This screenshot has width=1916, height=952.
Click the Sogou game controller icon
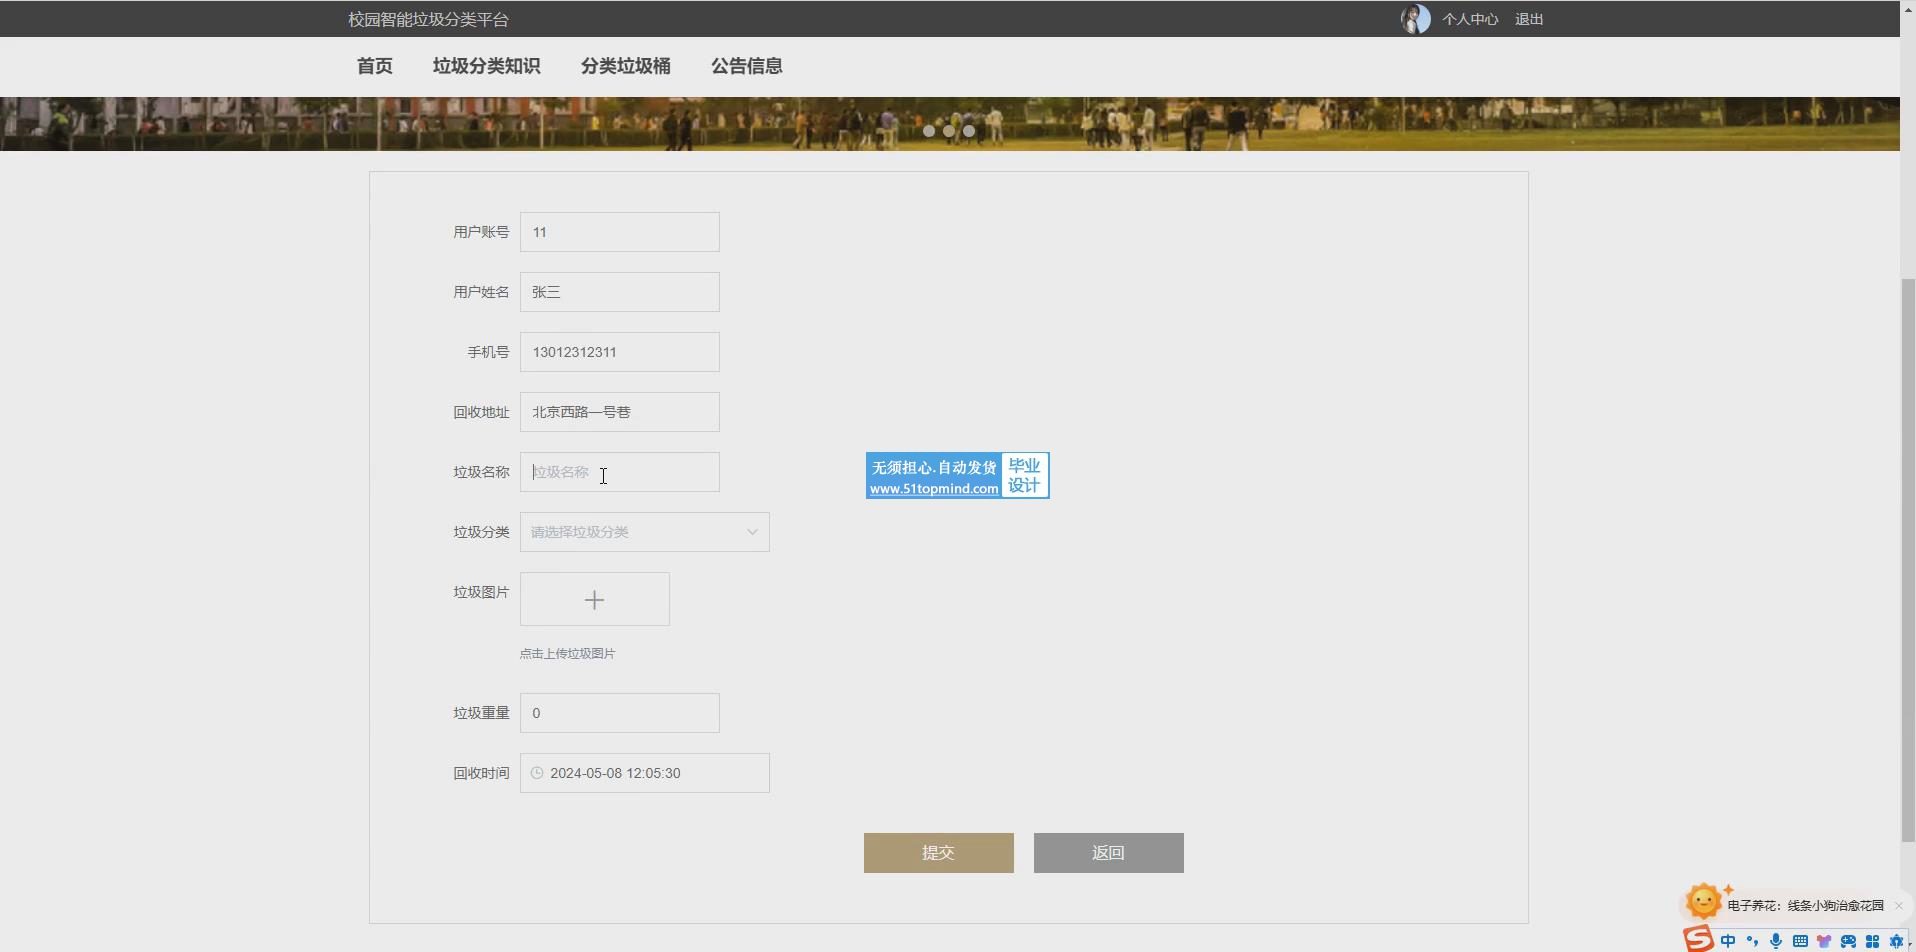(1848, 941)
